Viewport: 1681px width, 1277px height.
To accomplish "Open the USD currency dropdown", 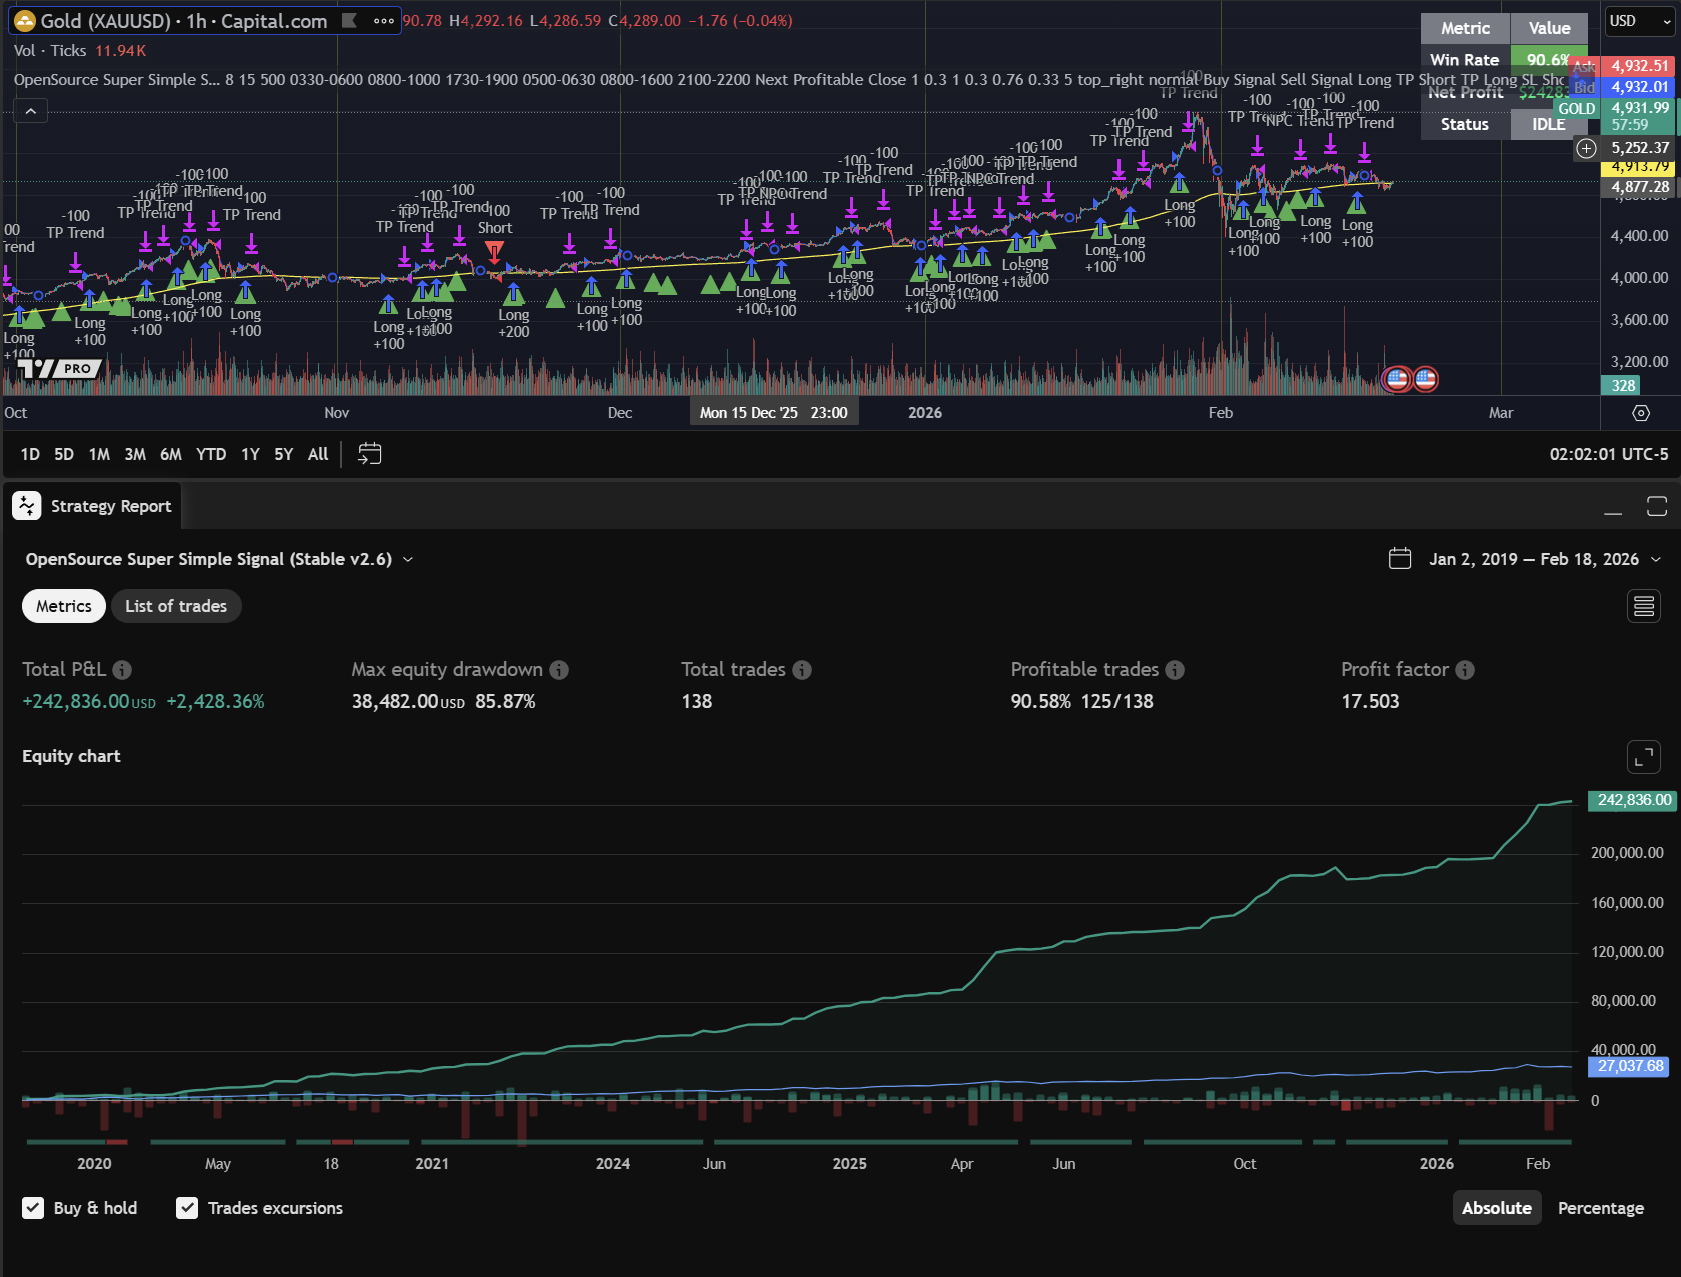I will 1639,21.
